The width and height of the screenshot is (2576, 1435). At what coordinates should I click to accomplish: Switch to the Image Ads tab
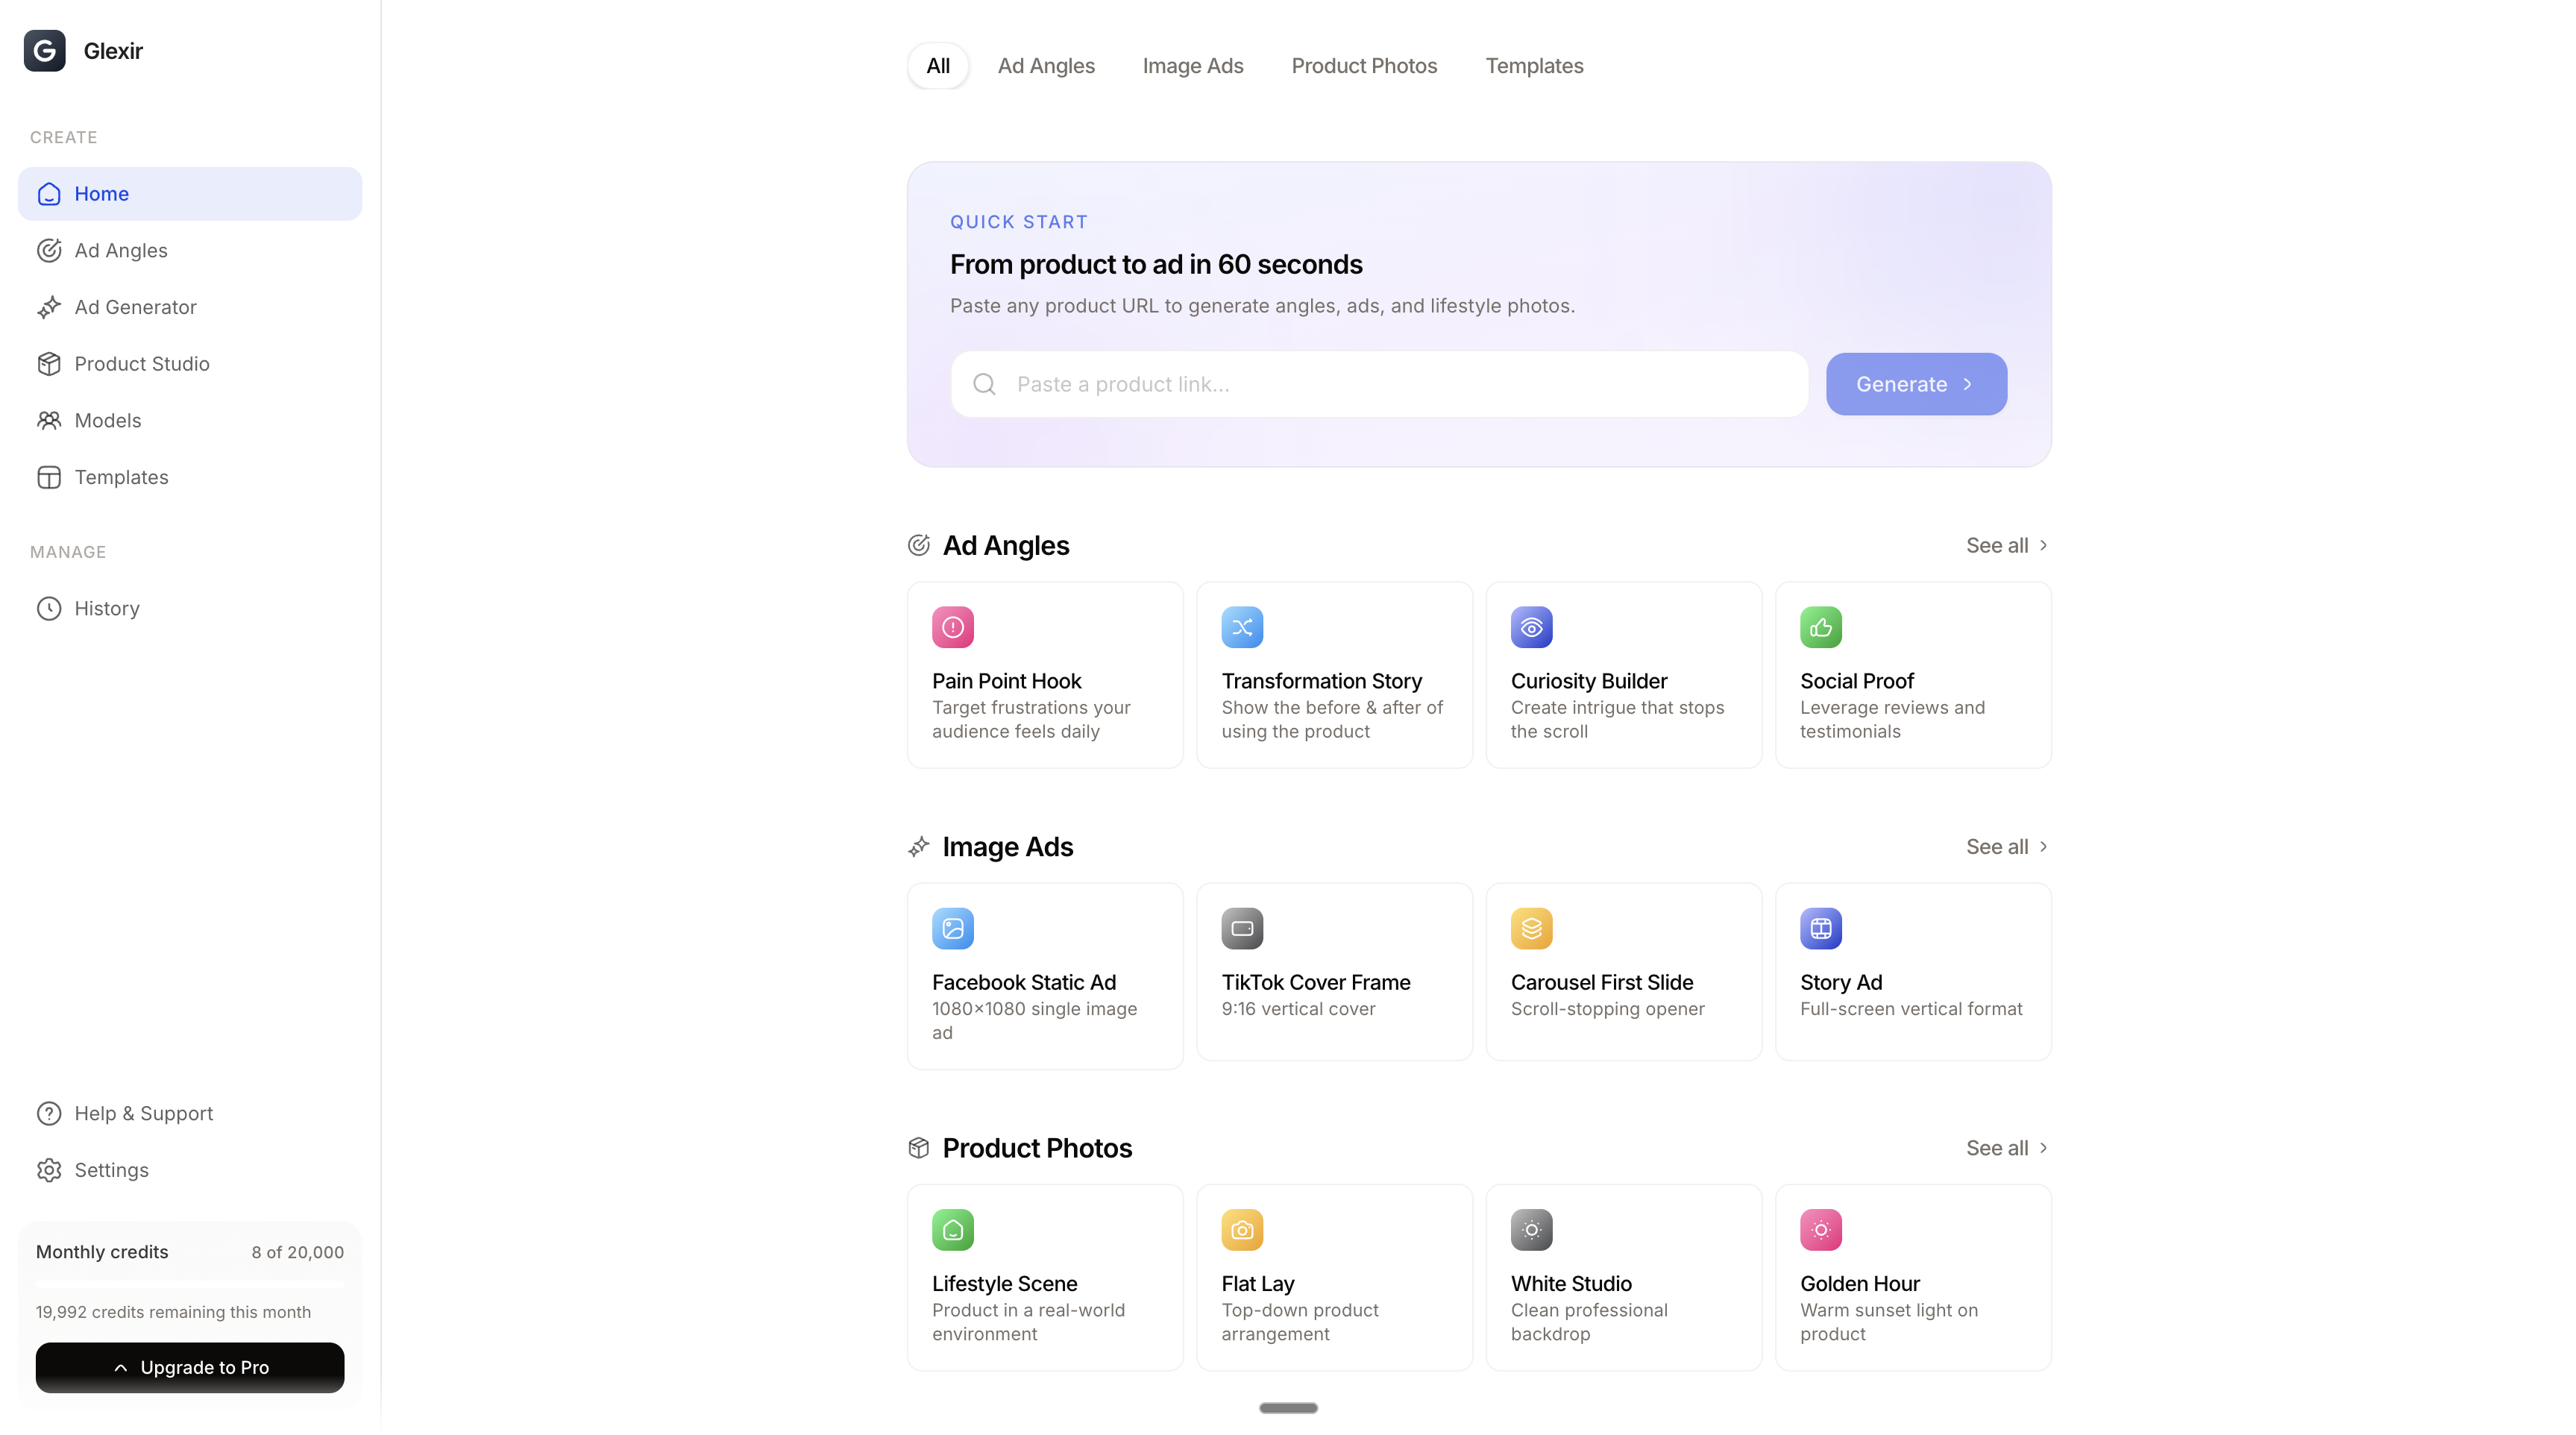point(1192,66)
